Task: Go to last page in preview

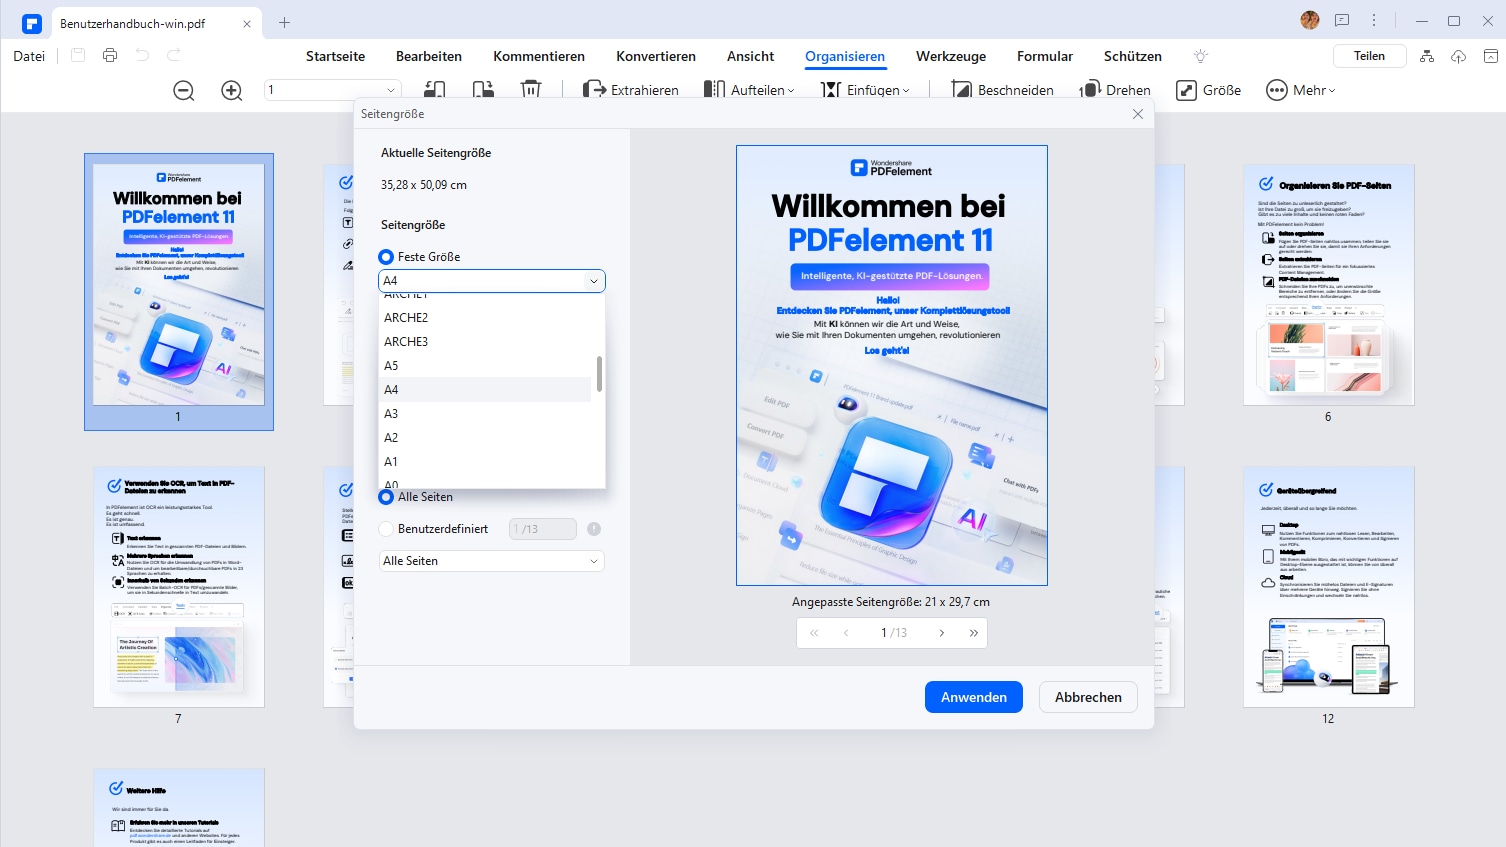Action: click(x=973, y=633)
